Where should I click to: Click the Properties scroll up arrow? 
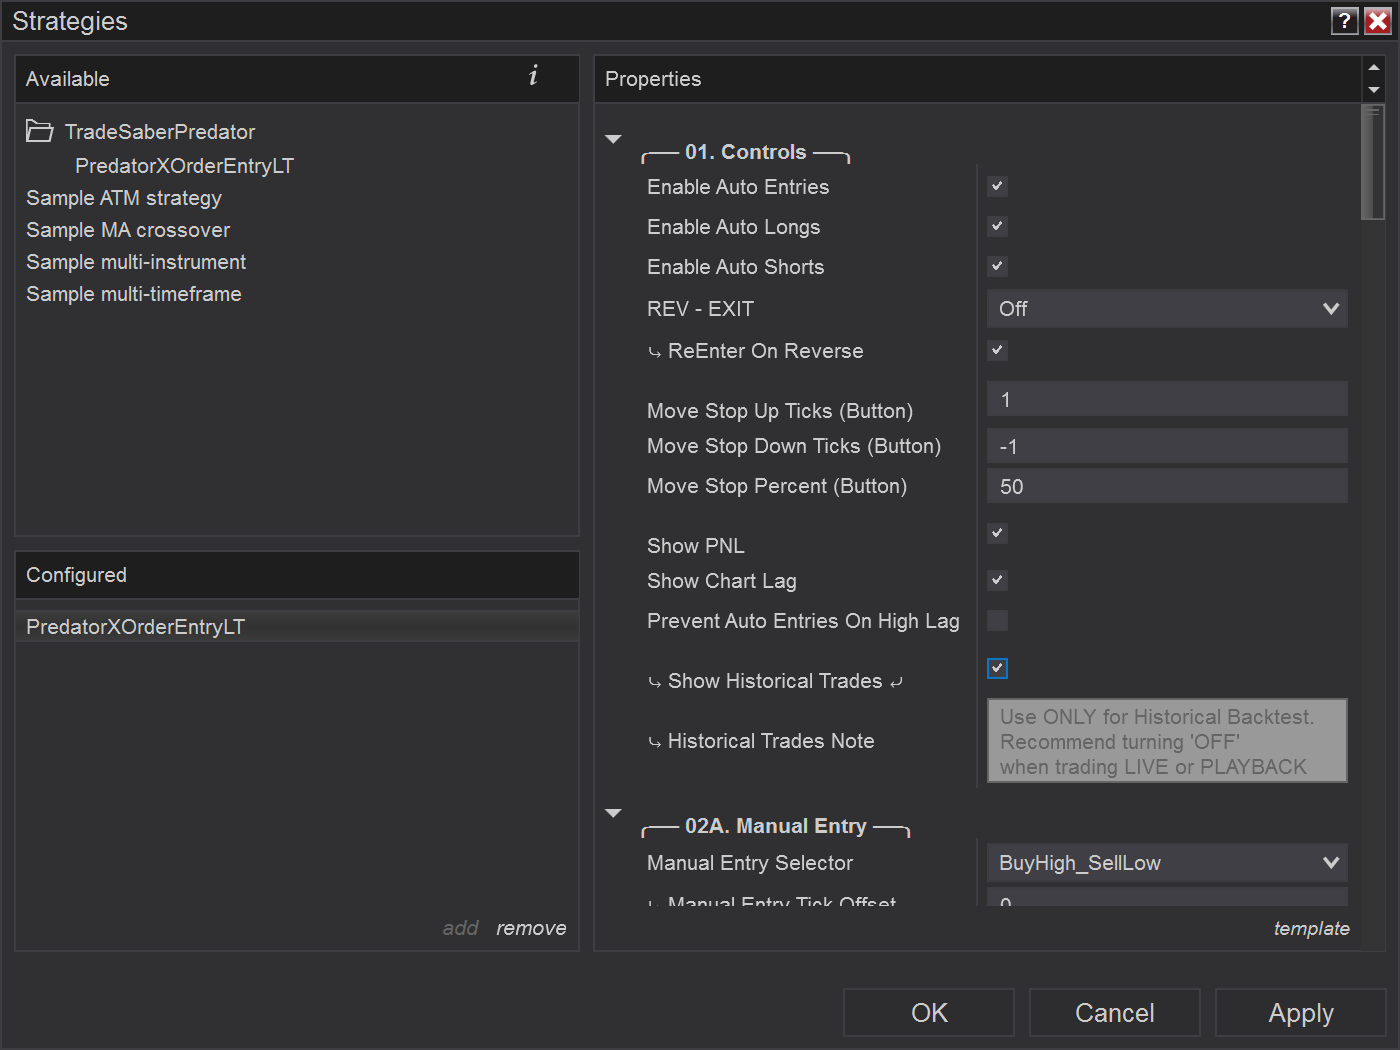tap(1374, 68)
